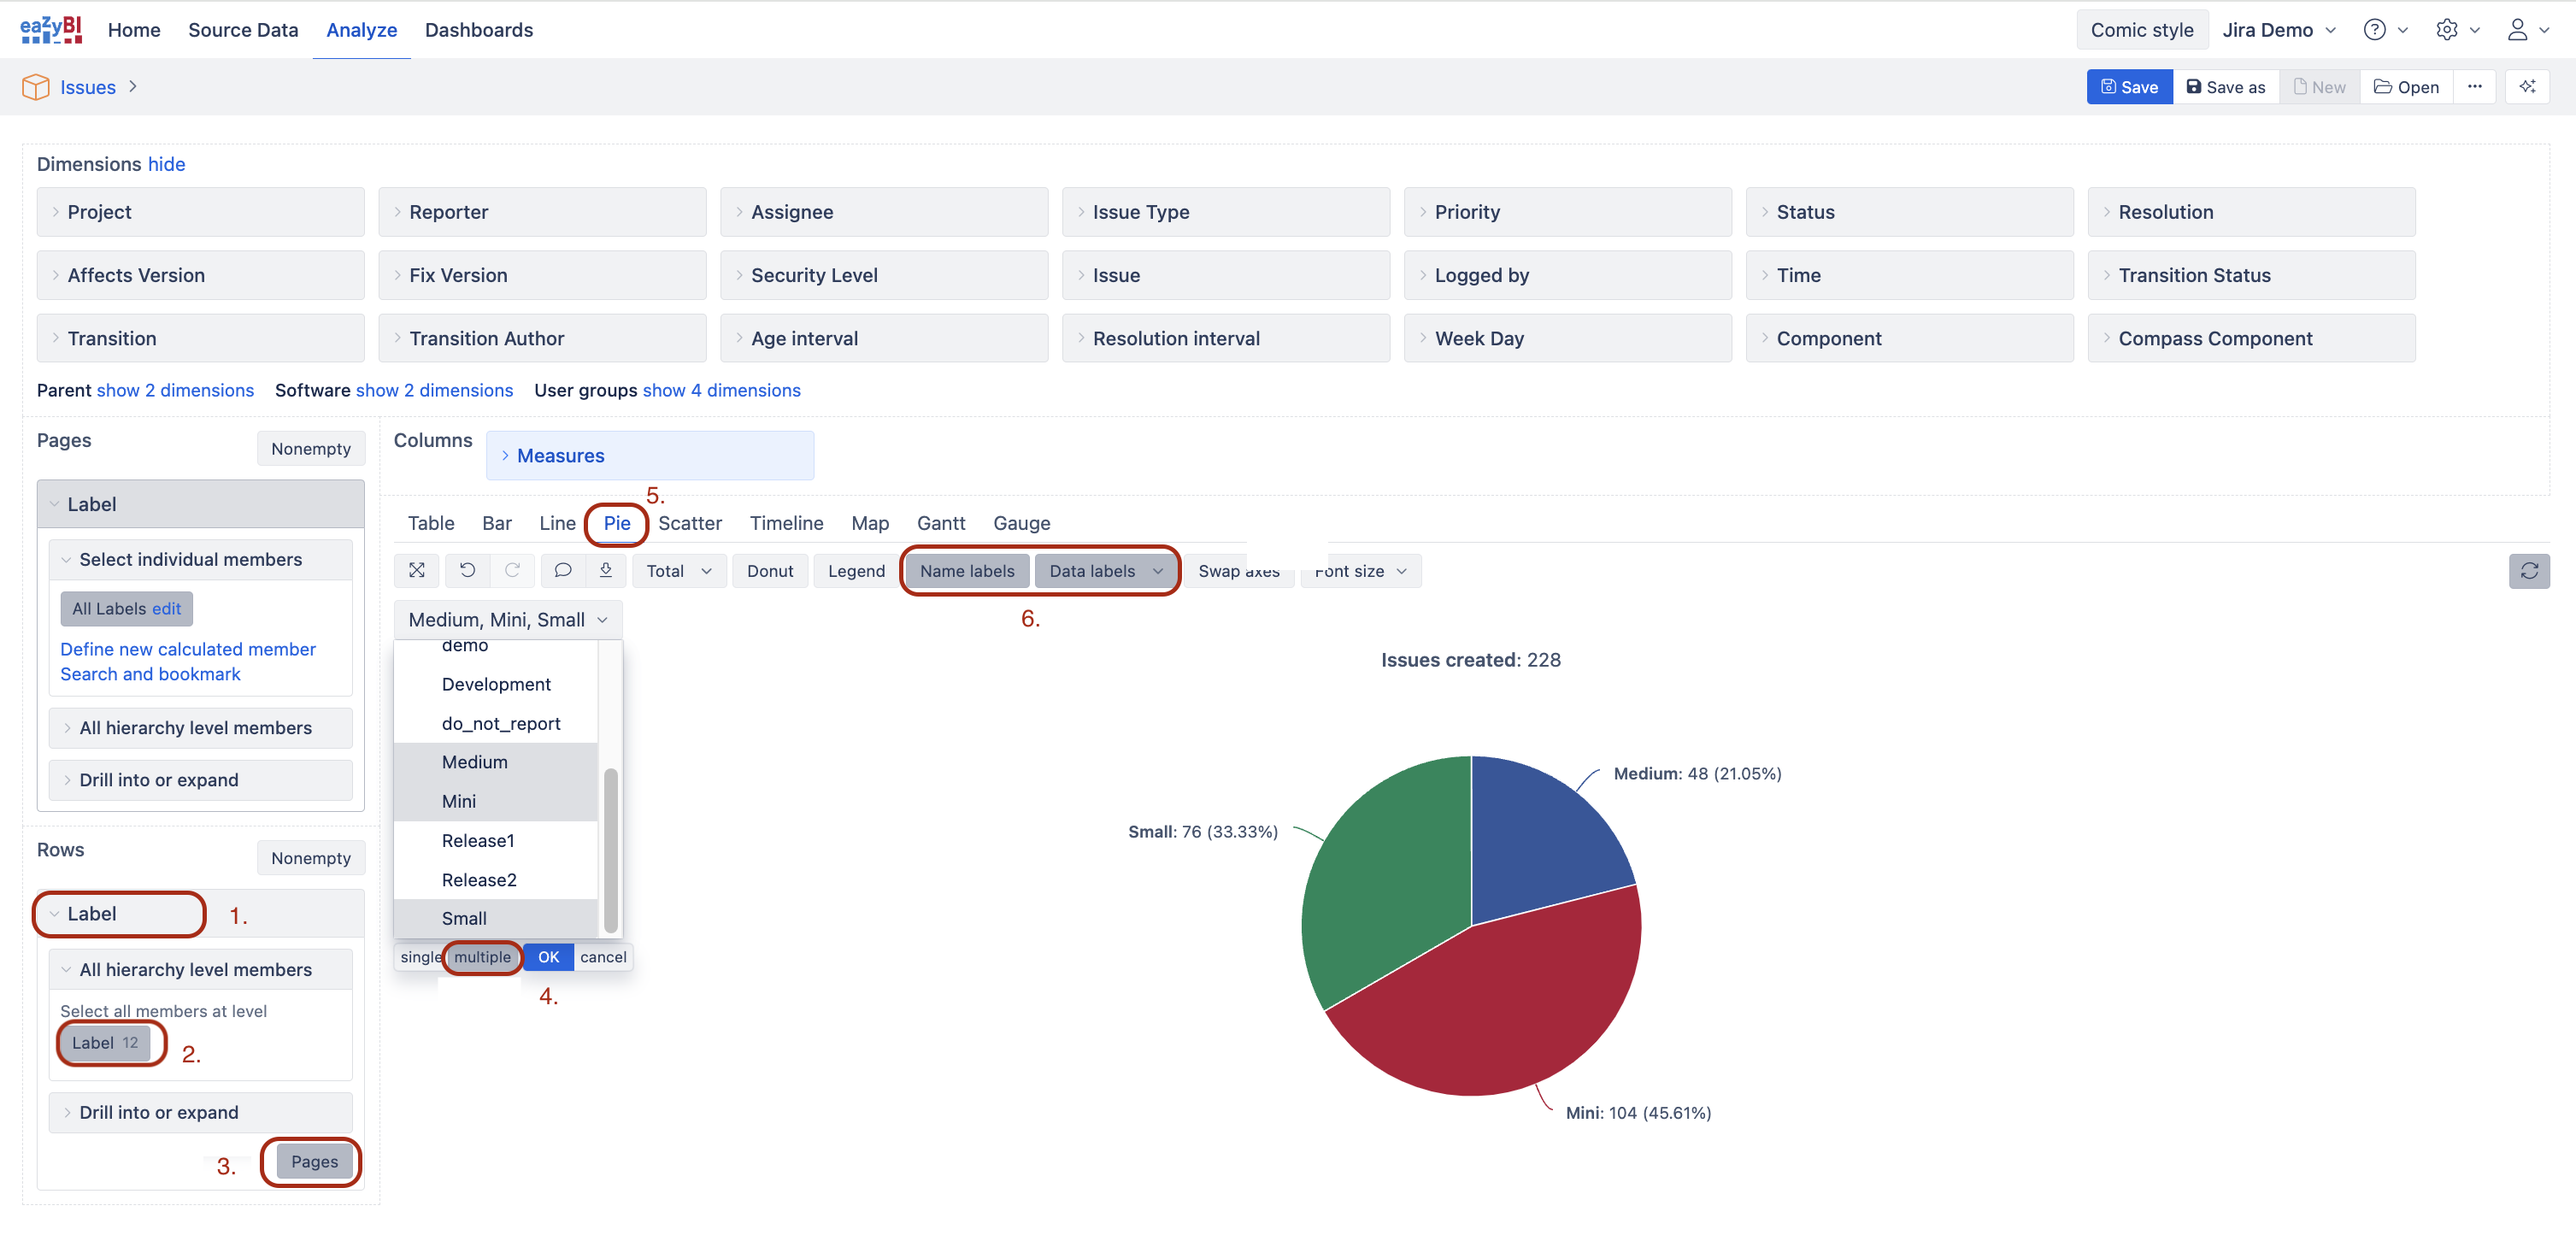Click Define new calculated member link
The height and width of the screenshot is (1241, 2576).
[x=187, y=649]
